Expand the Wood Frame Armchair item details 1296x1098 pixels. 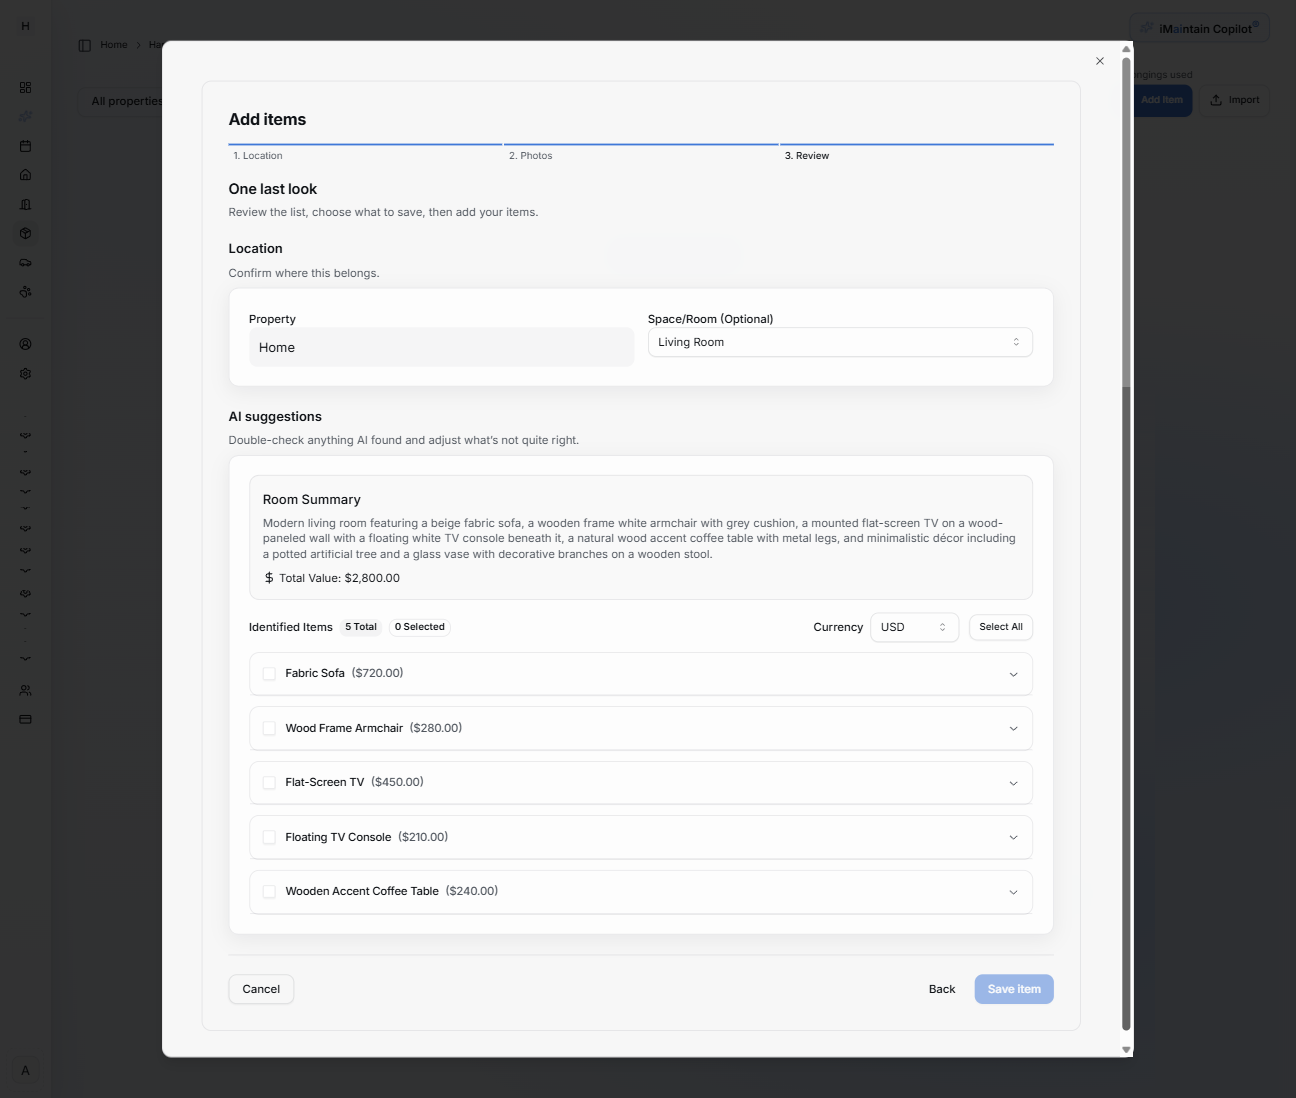coord(1013,728)
